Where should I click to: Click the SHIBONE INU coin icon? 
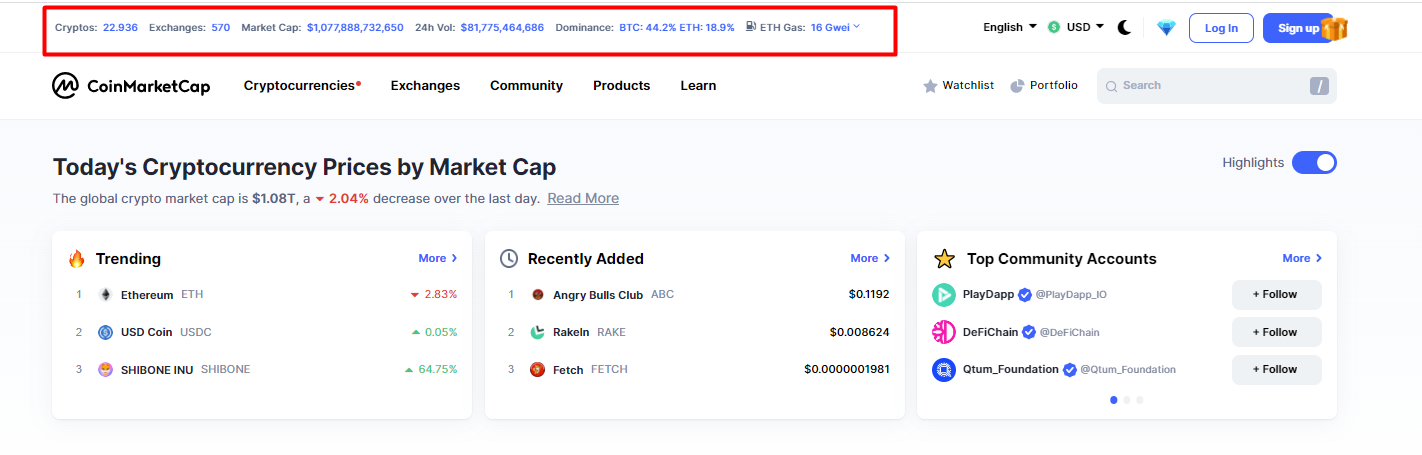[106, 370]
